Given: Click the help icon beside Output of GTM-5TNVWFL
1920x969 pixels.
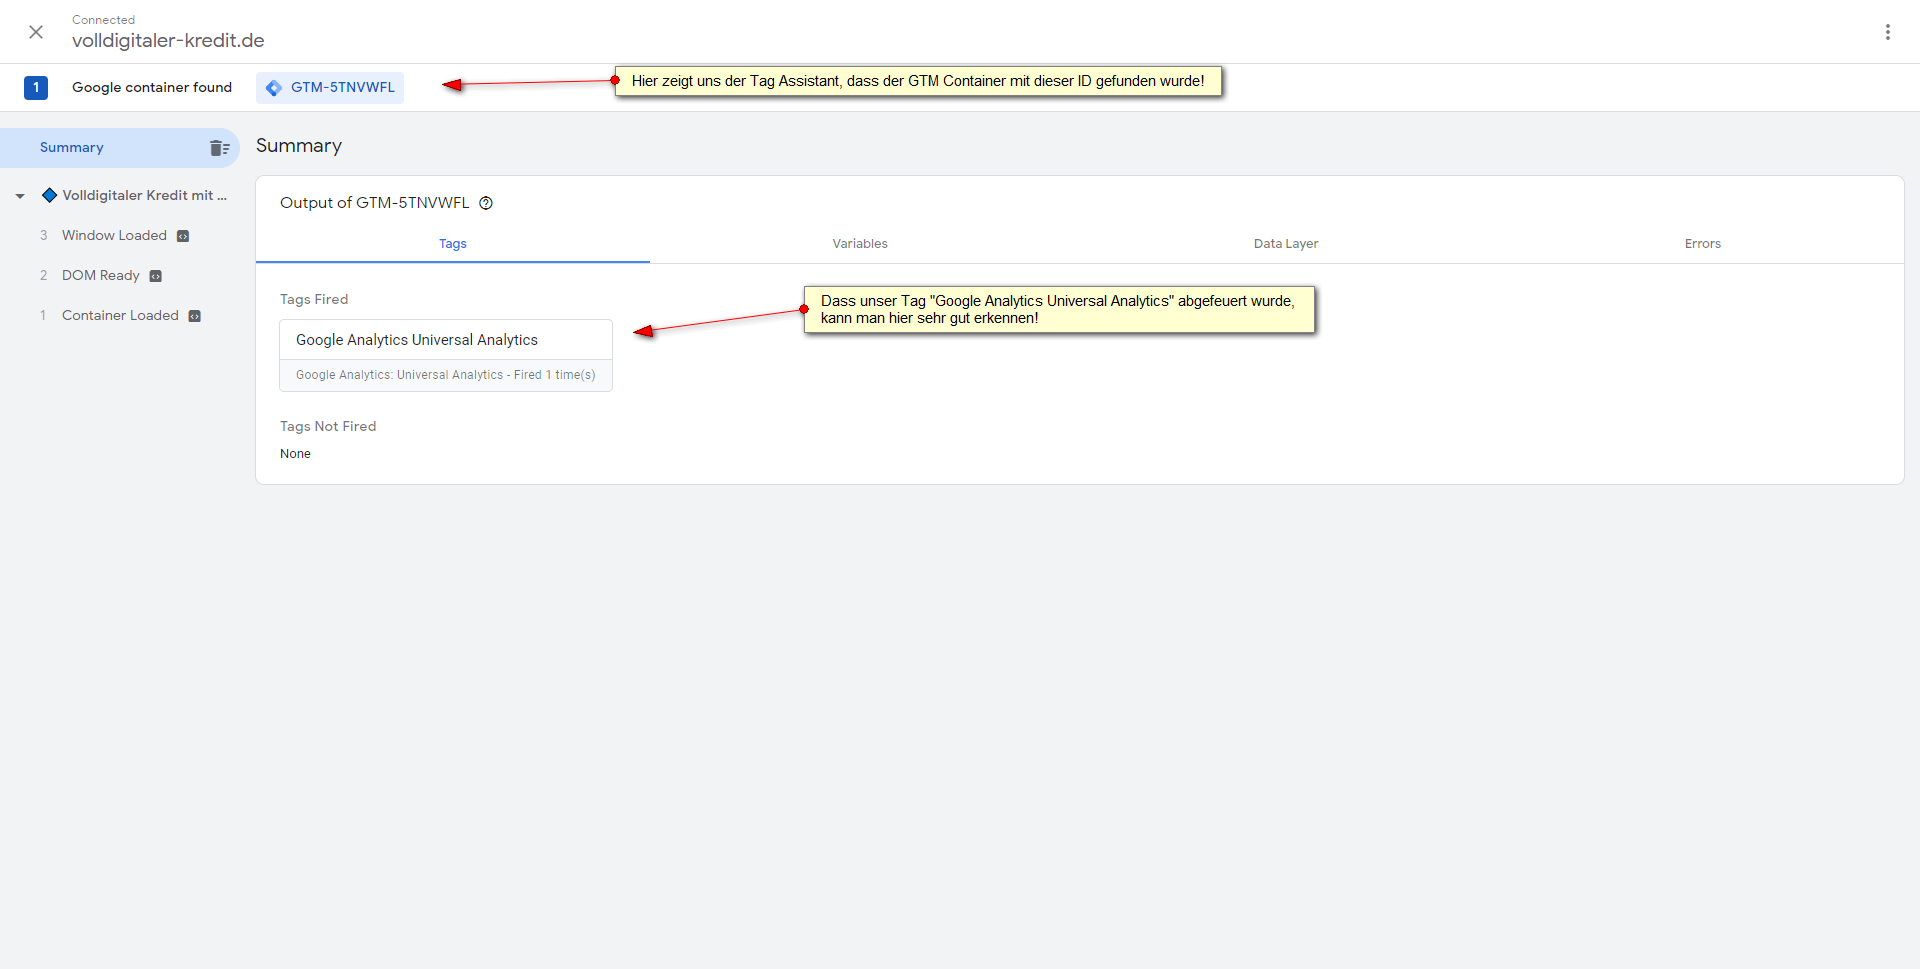Looking at the screenshot, I should tap(486, 203).
